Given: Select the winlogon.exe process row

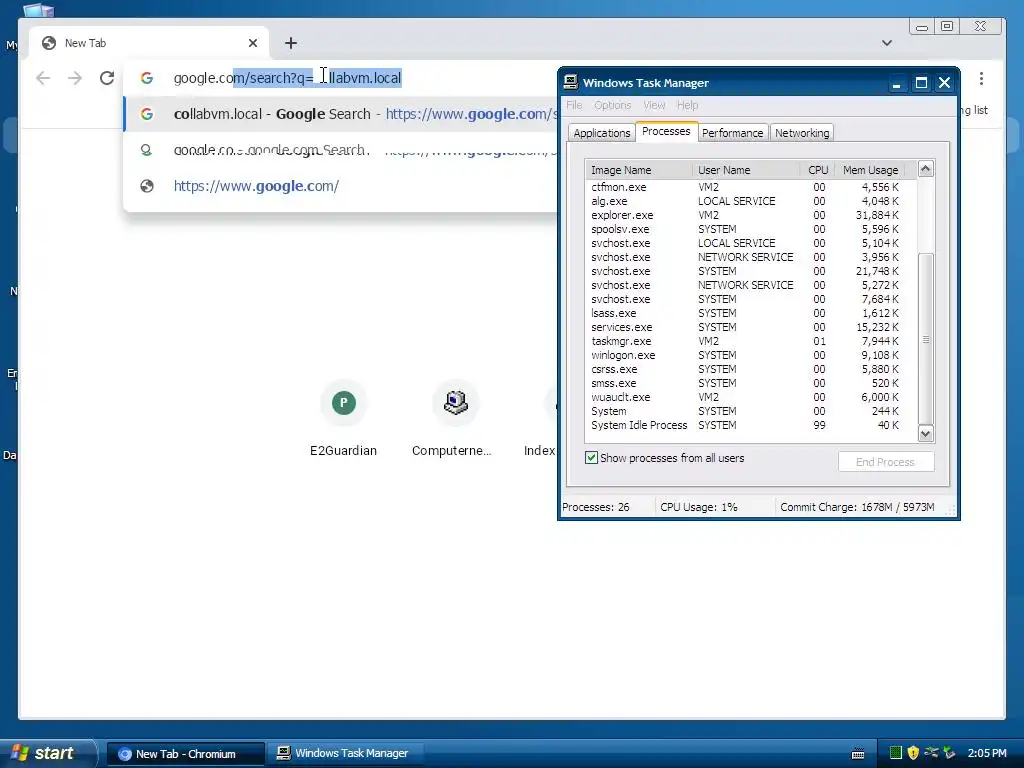Looking at the screenshot, I should point(744,355).
